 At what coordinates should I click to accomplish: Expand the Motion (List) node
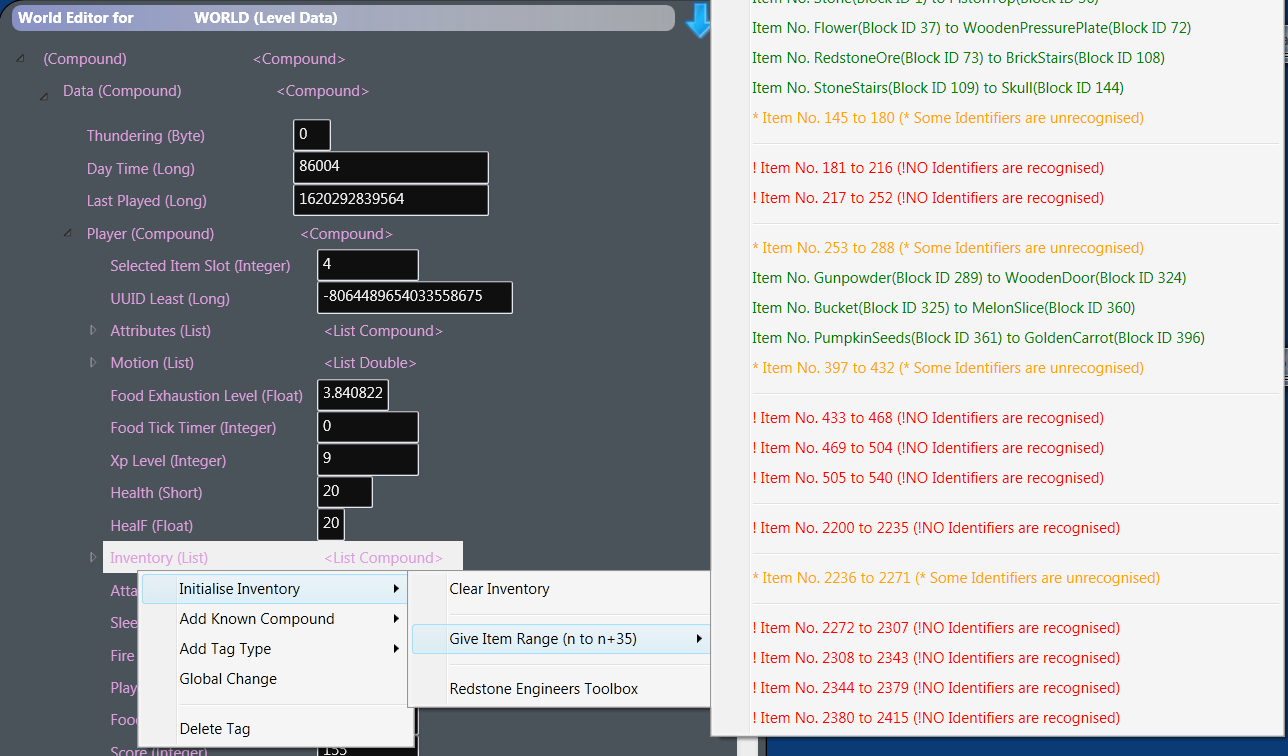tap(93, 362)
